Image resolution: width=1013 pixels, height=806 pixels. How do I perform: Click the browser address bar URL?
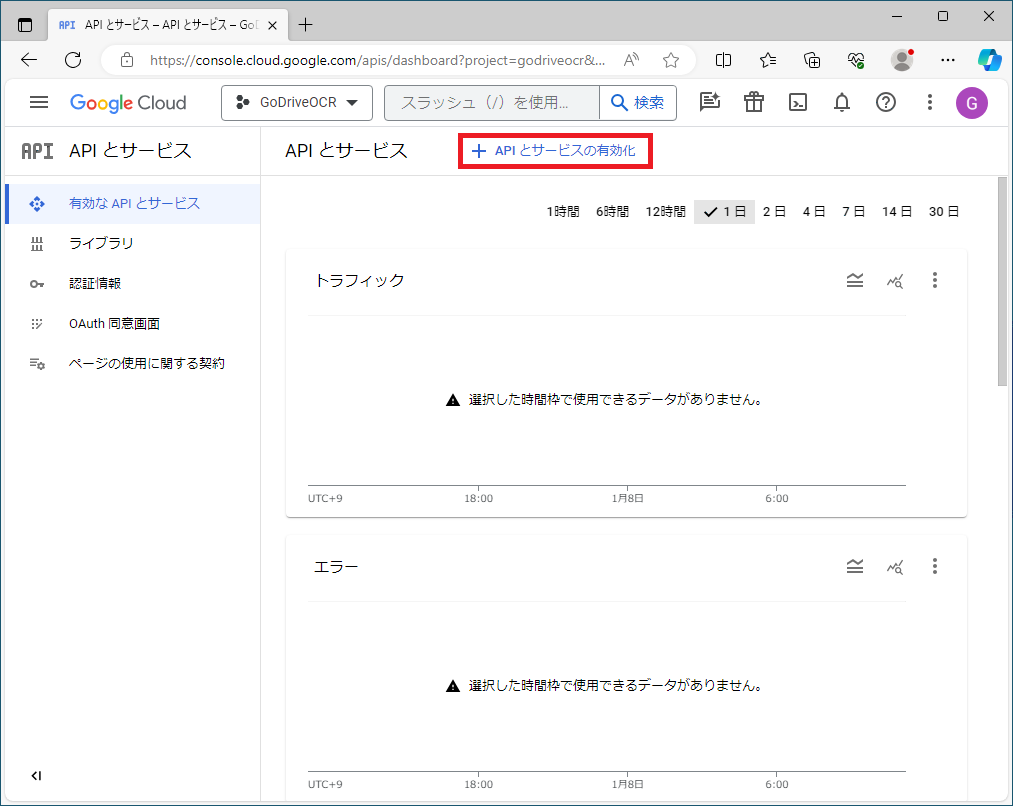click(377, 60)
